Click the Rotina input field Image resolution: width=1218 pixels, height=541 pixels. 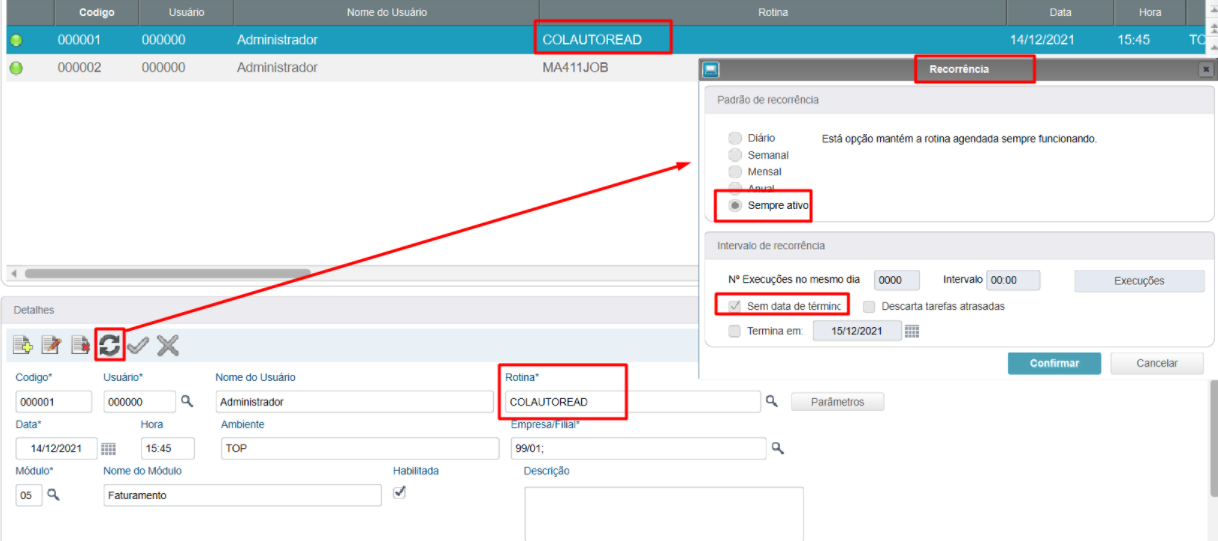(x=631, y=402)
